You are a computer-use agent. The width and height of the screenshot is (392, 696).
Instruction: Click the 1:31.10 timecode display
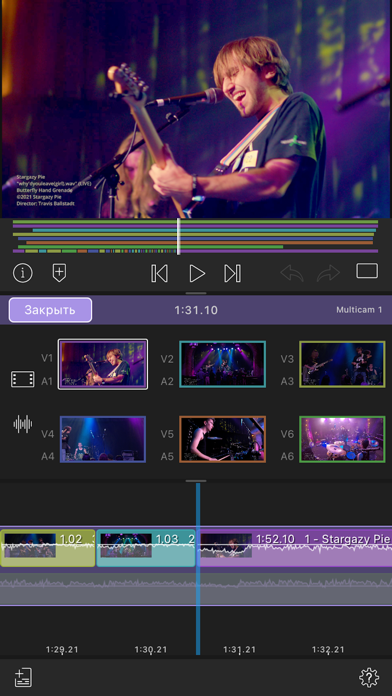[x=196, y=310]
